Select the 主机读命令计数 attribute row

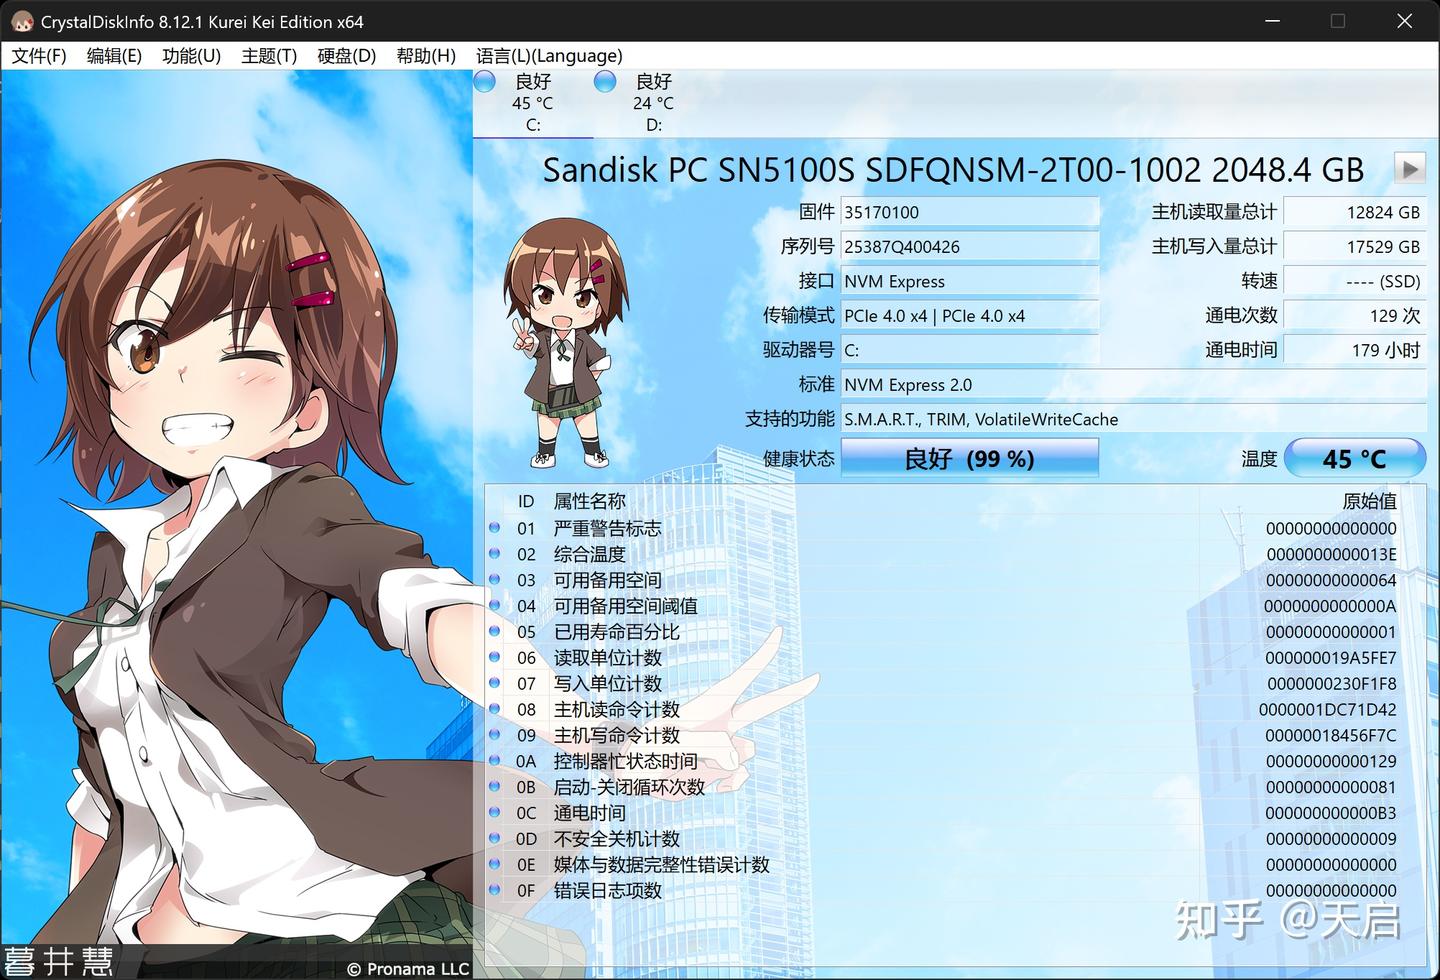[944, 710]
